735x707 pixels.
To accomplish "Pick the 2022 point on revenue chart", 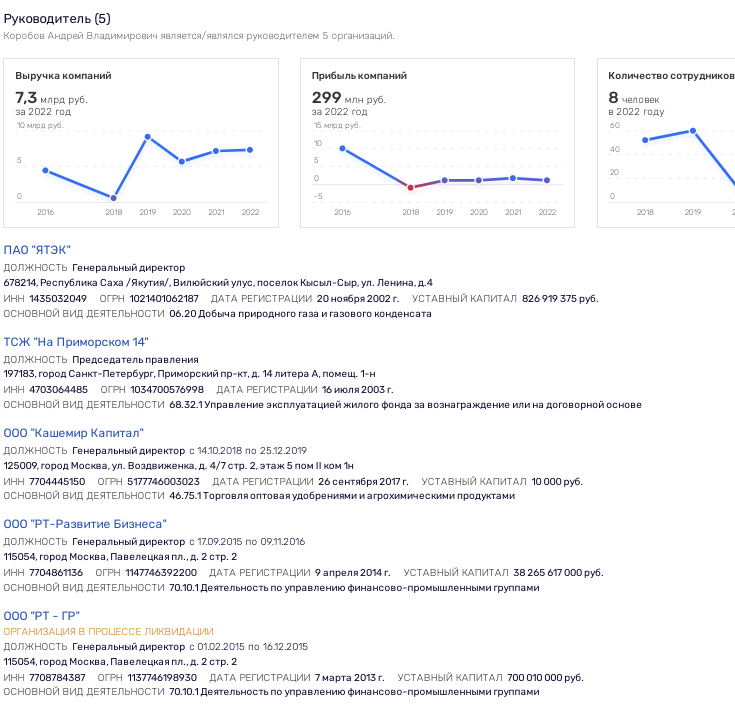I will point(250,150).
